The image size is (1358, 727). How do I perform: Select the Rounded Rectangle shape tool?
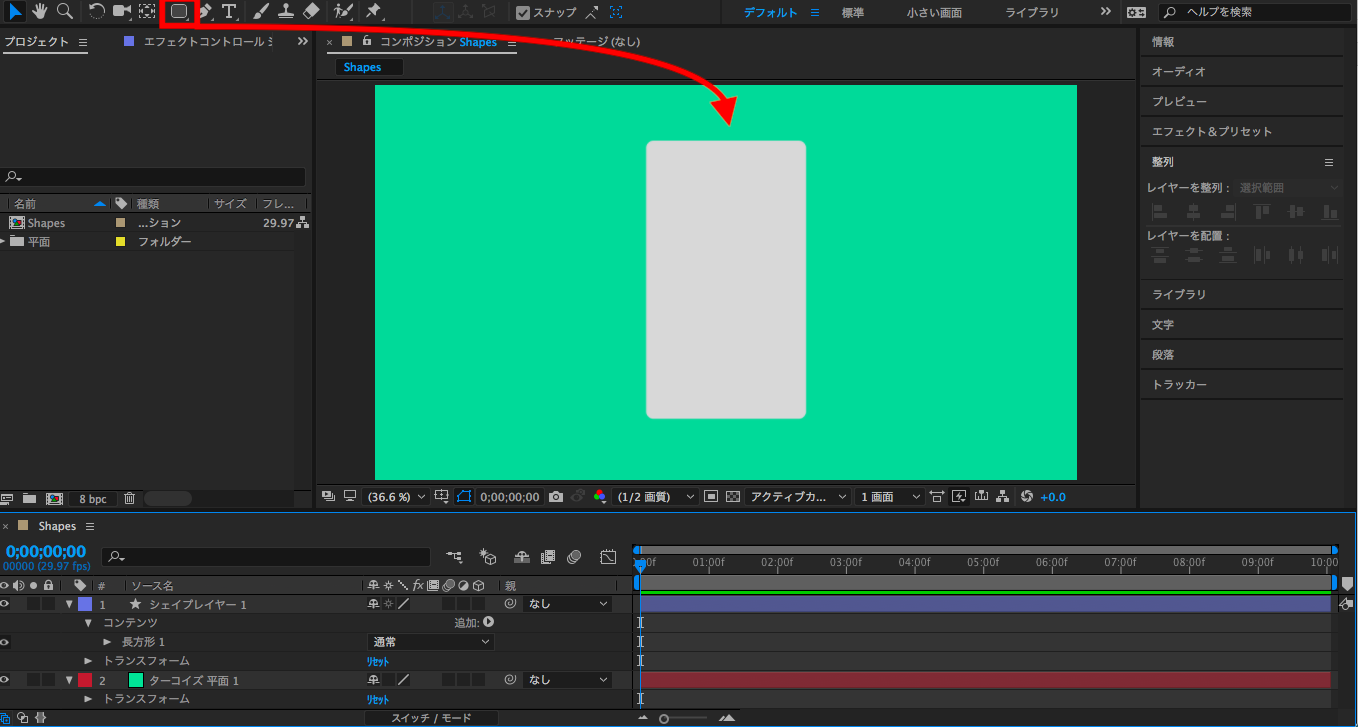[179, 12]
